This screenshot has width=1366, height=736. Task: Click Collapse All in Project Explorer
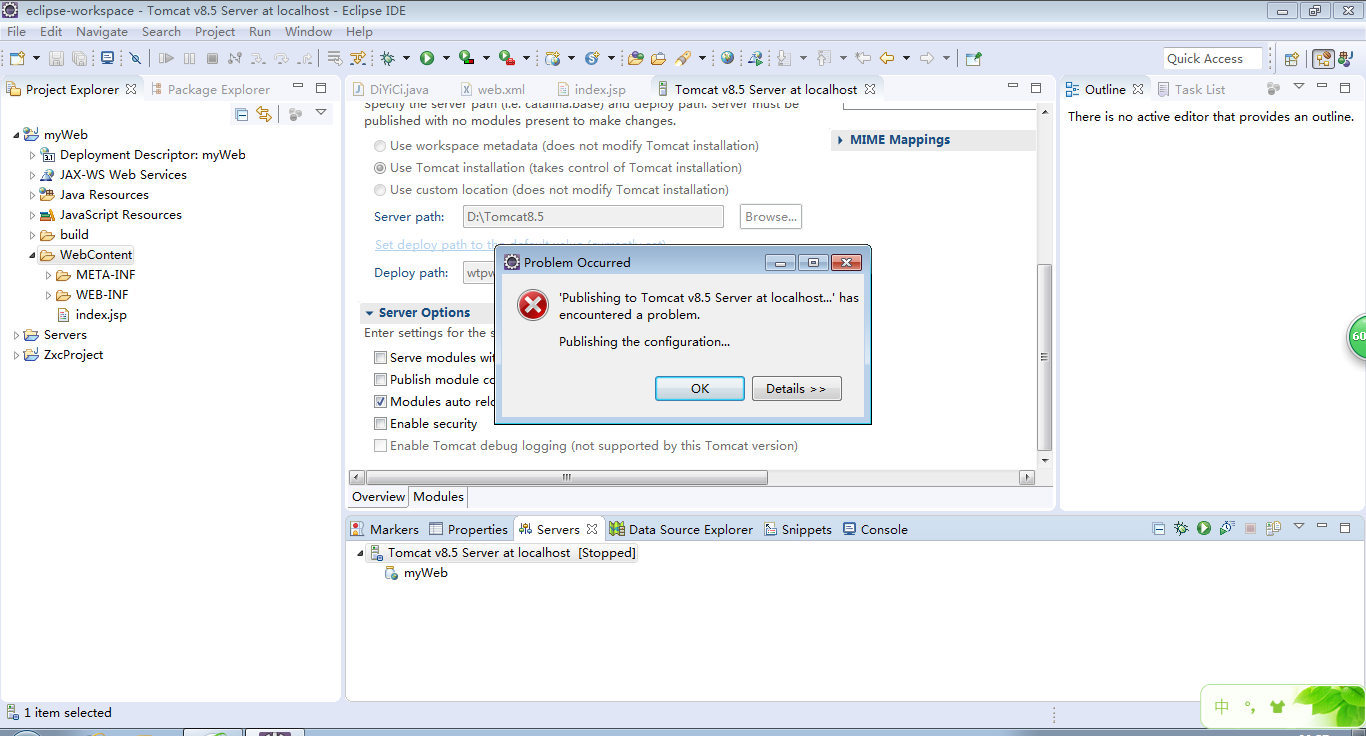tap(241, 114)
